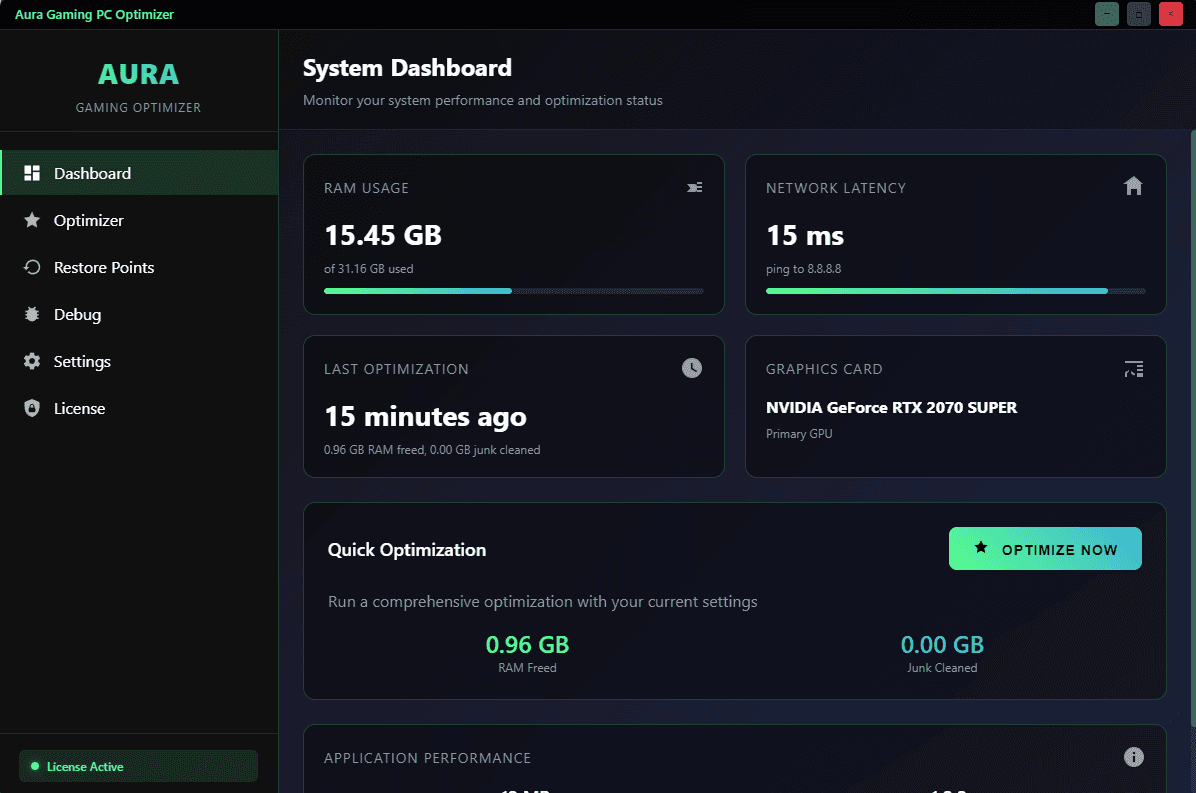Click the info icon on Application Performance
This screenshot has height=793, width=1196.
pyautogui.click(x=1133, y=757)
